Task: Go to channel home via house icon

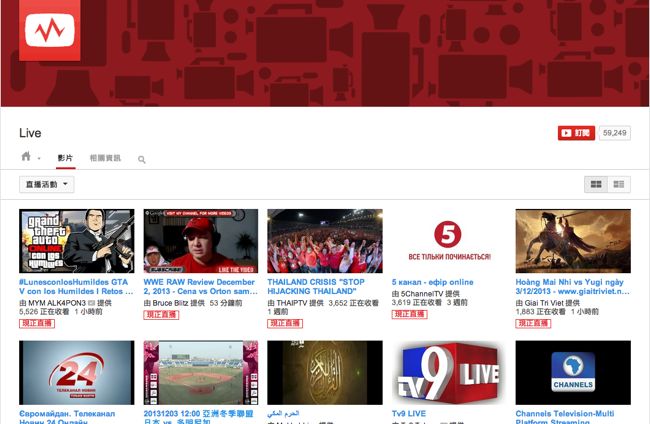Action: tap(26, 157)
